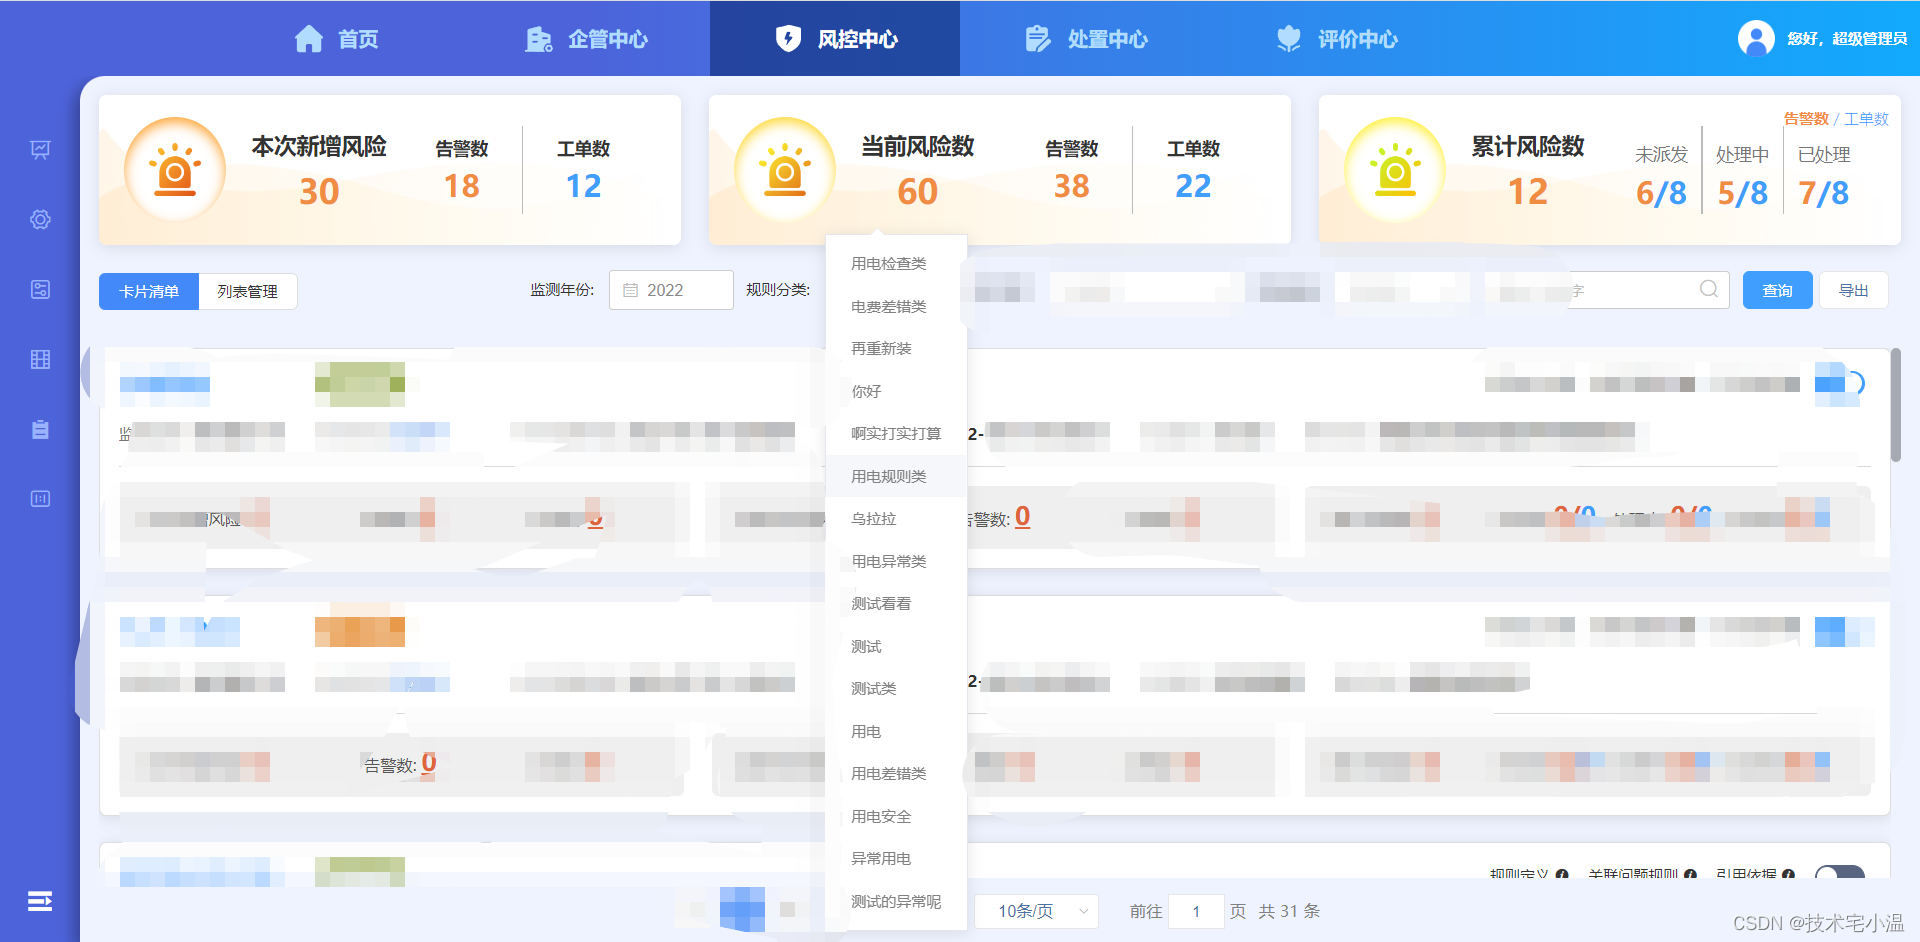Switch to the 列表管理 view tab
This screenshot has width=1920, height=942.
tap(248, 291)
